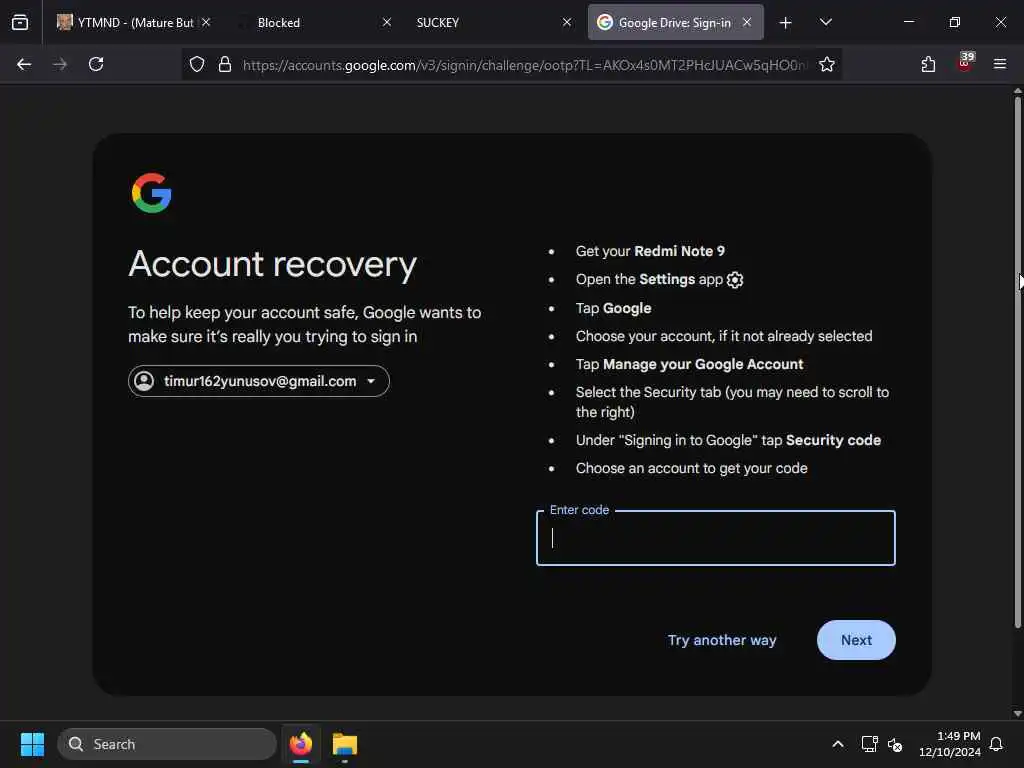Screen dimensions: 1024x768
Task: Close the Blocked tab
Action: [x=387, y=22]
